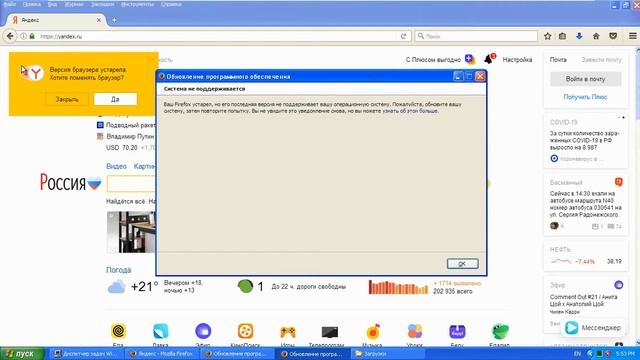
Task: Click Закрыть in the yellow browser notice
Action: coord(67,99)
